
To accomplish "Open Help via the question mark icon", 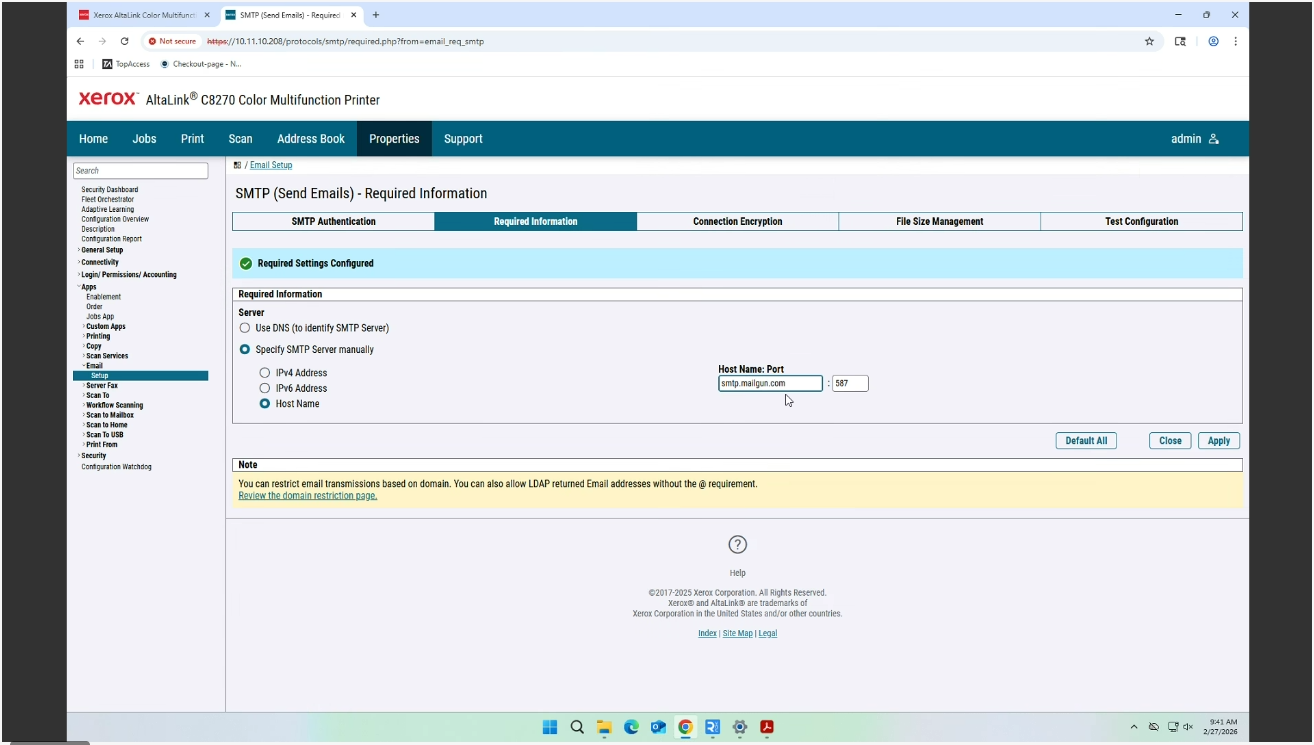I will [x=737, y=544].
